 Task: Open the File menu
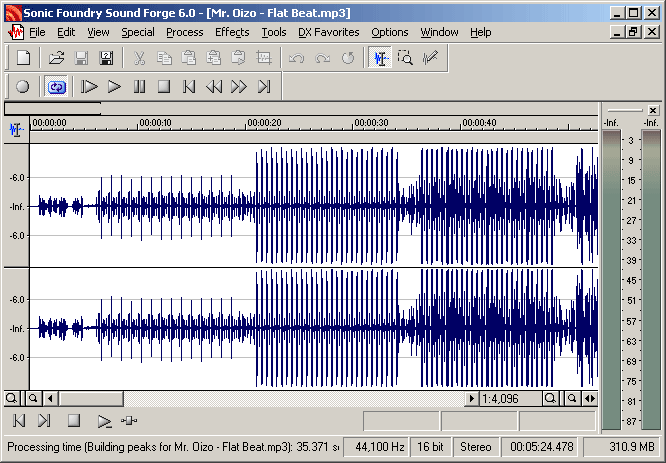point(37,32)
